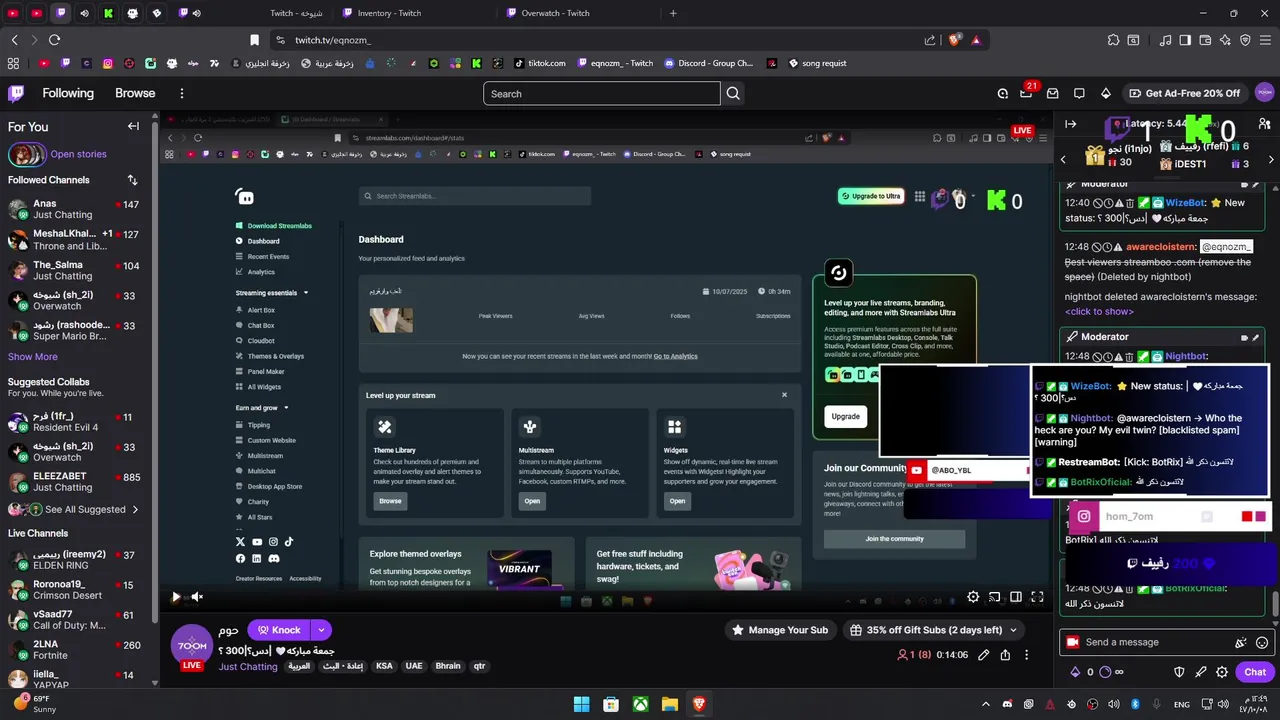Open the Bits diamond icon in top bar

pyautogui.click(x=1105, y=93)
